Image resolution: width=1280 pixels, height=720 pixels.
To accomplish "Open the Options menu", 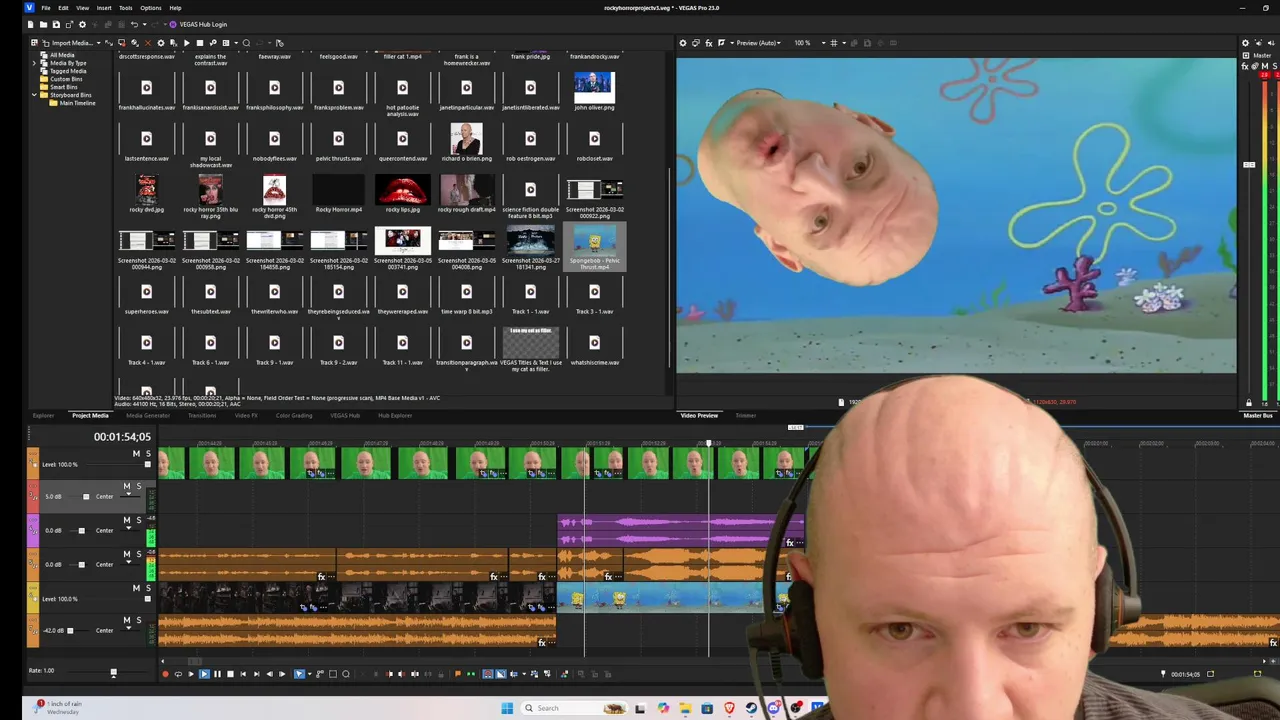I will click(150, 8).
